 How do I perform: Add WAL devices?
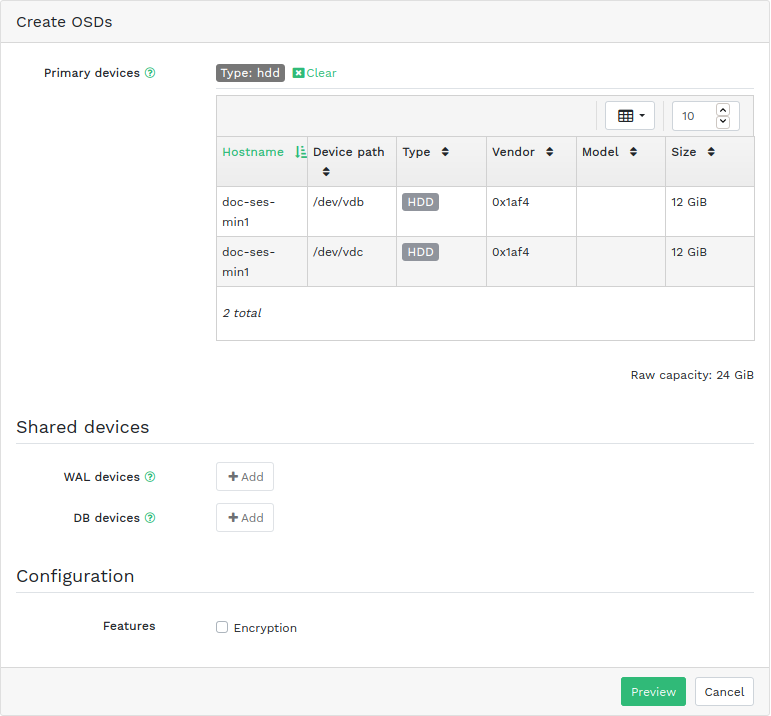245,477
